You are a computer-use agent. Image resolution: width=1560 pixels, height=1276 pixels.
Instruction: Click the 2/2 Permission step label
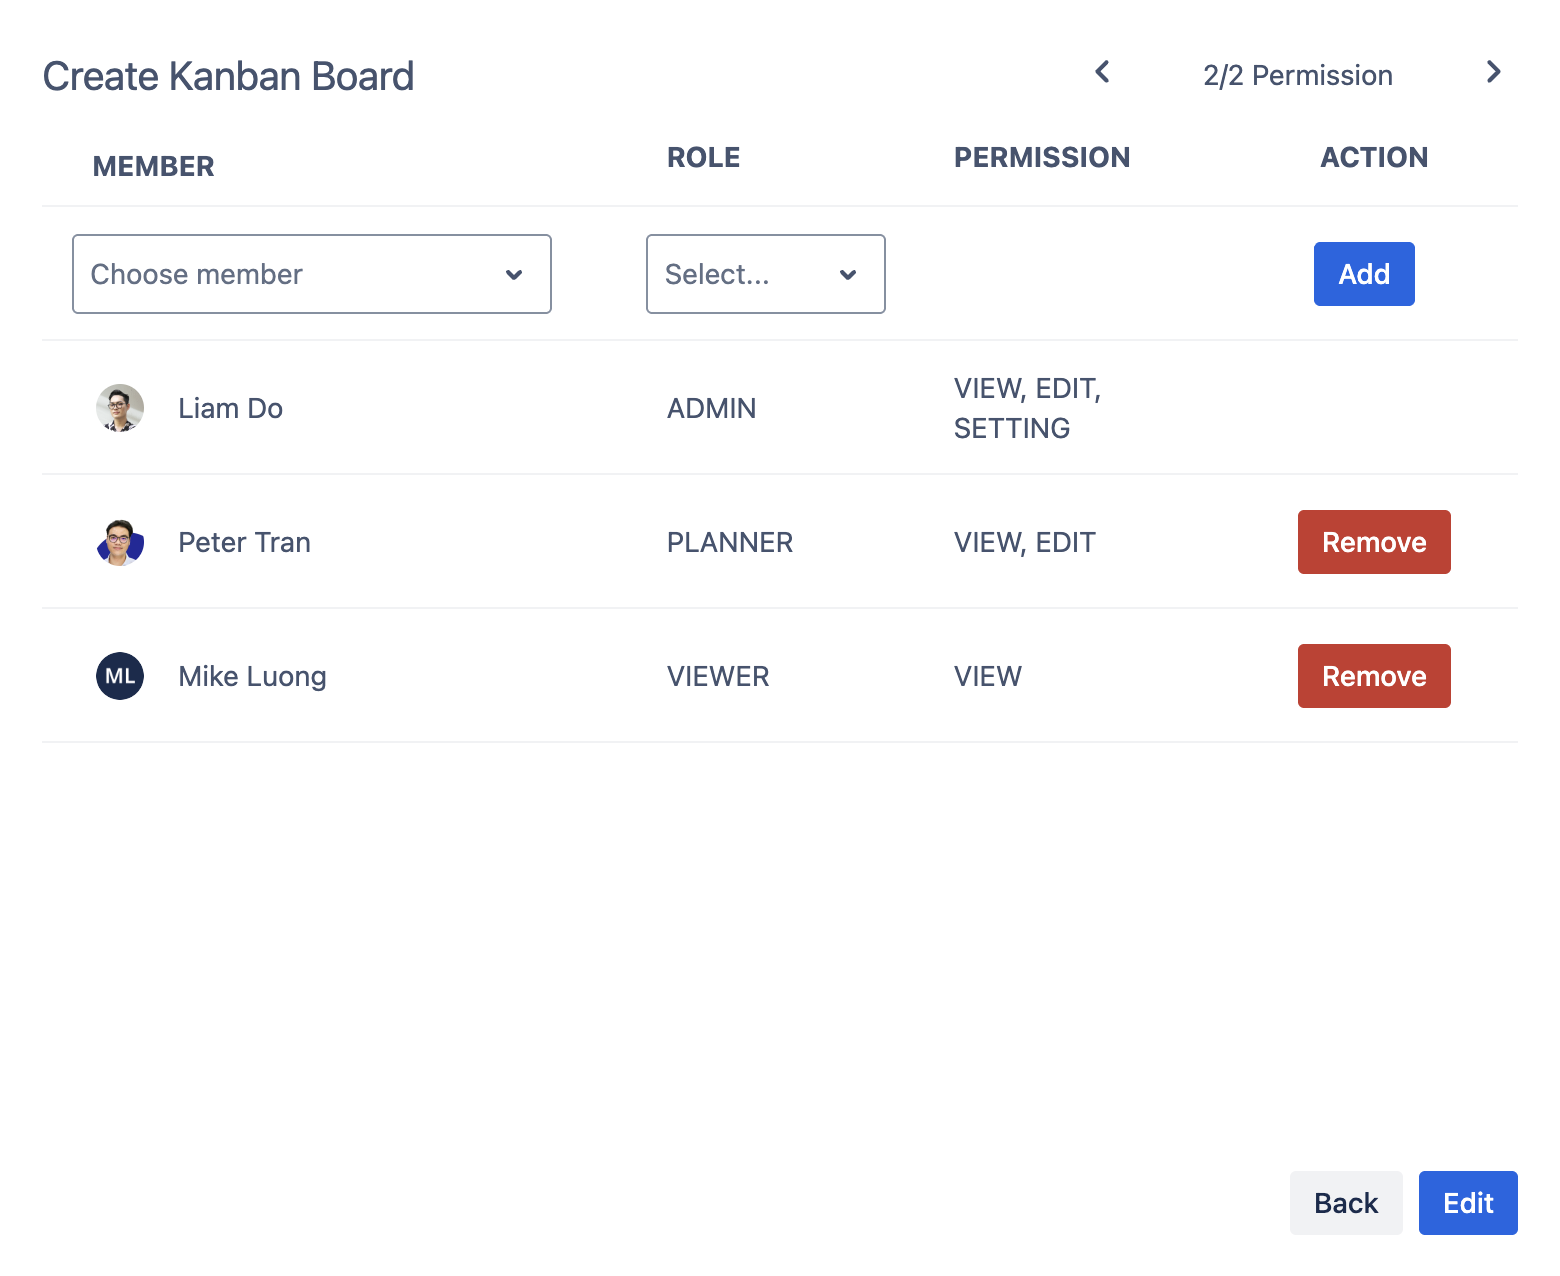pyautogui.click(x=1297, y=75)
